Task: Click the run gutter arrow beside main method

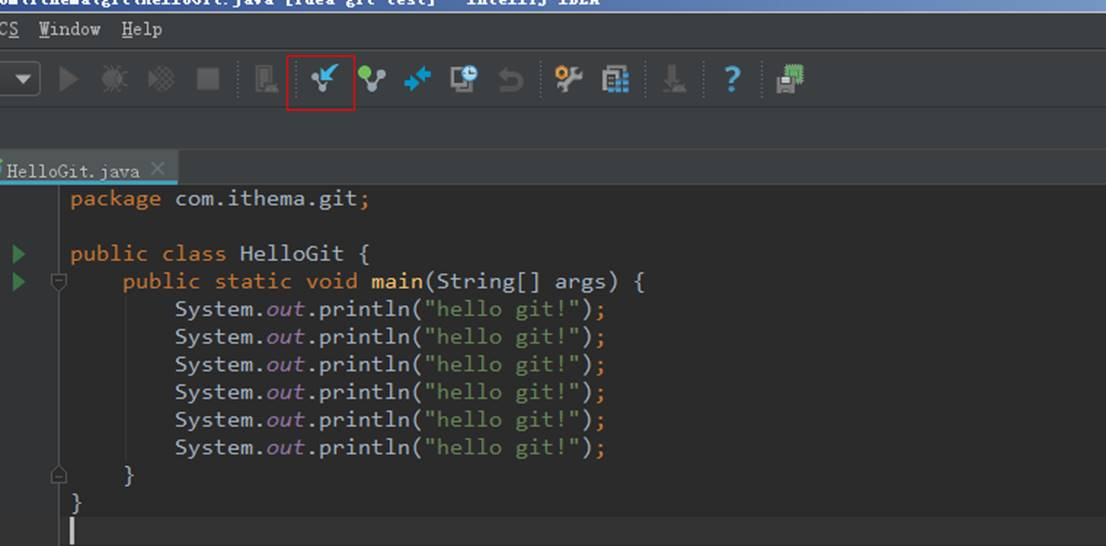Action: (x=18, y=282)
